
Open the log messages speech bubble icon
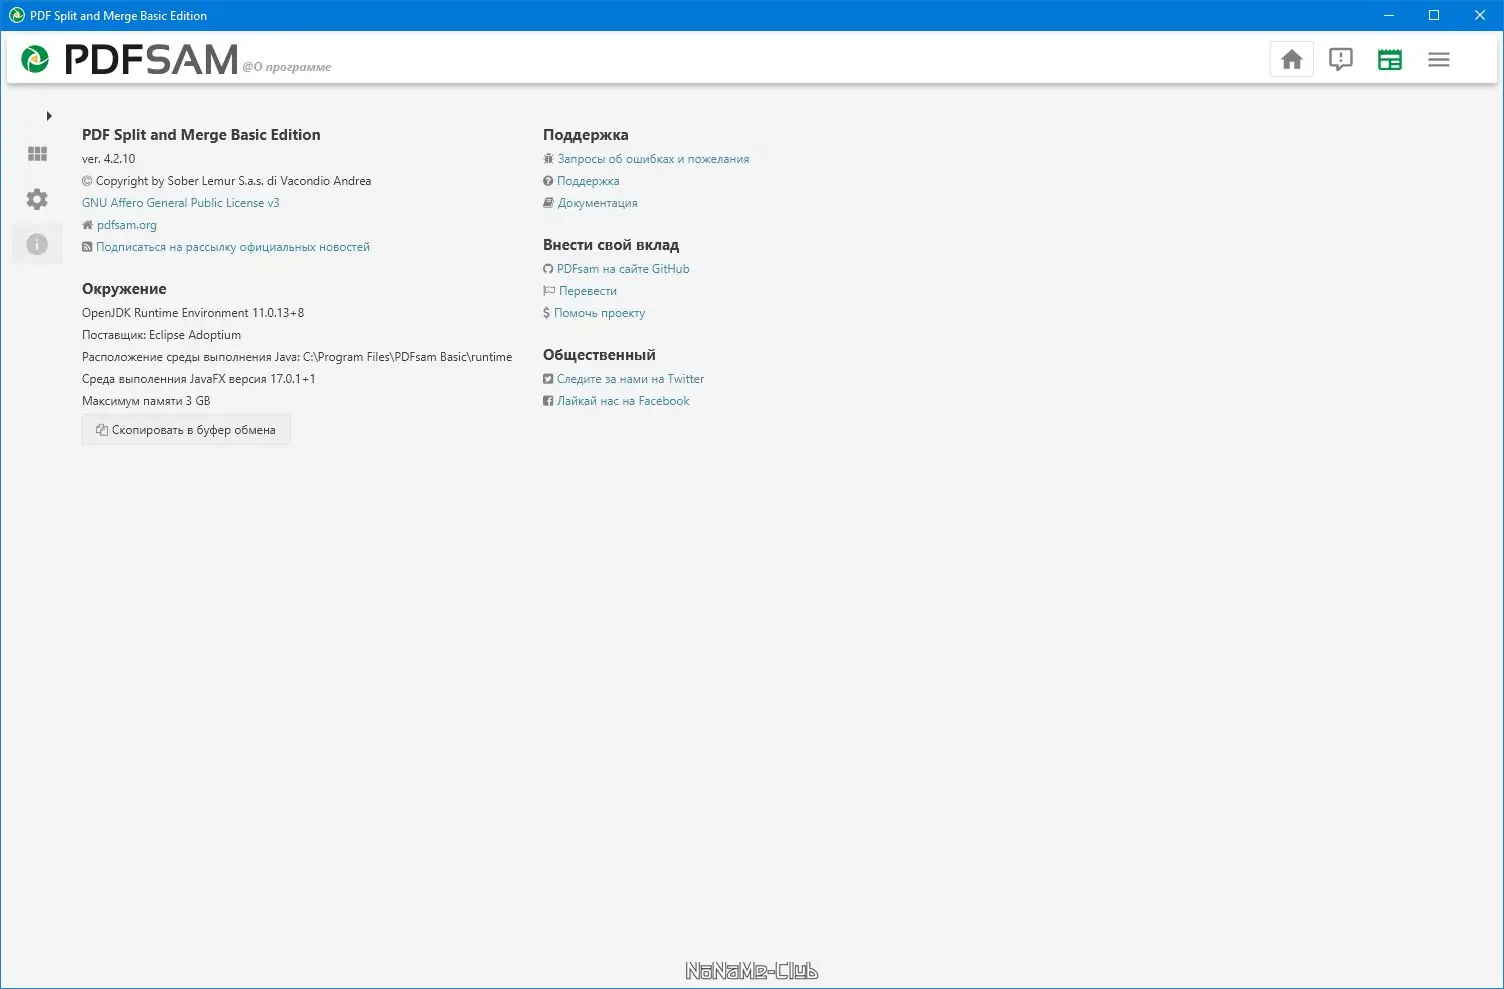click(x=1340, y=60)
